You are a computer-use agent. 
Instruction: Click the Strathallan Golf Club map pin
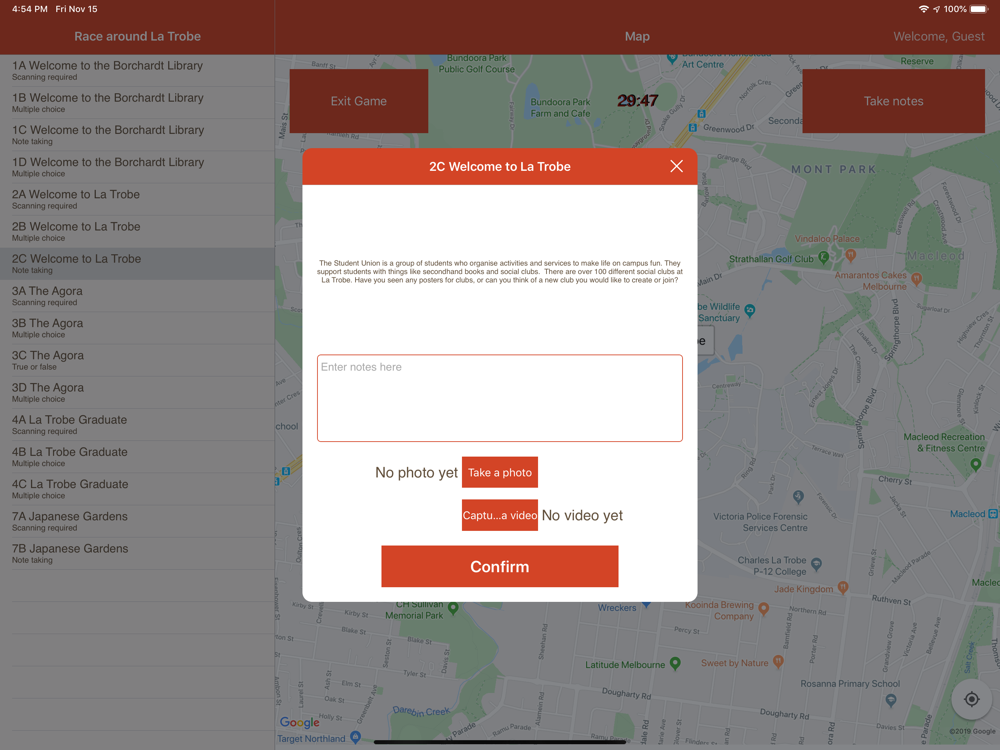click(x=823, y=258)
